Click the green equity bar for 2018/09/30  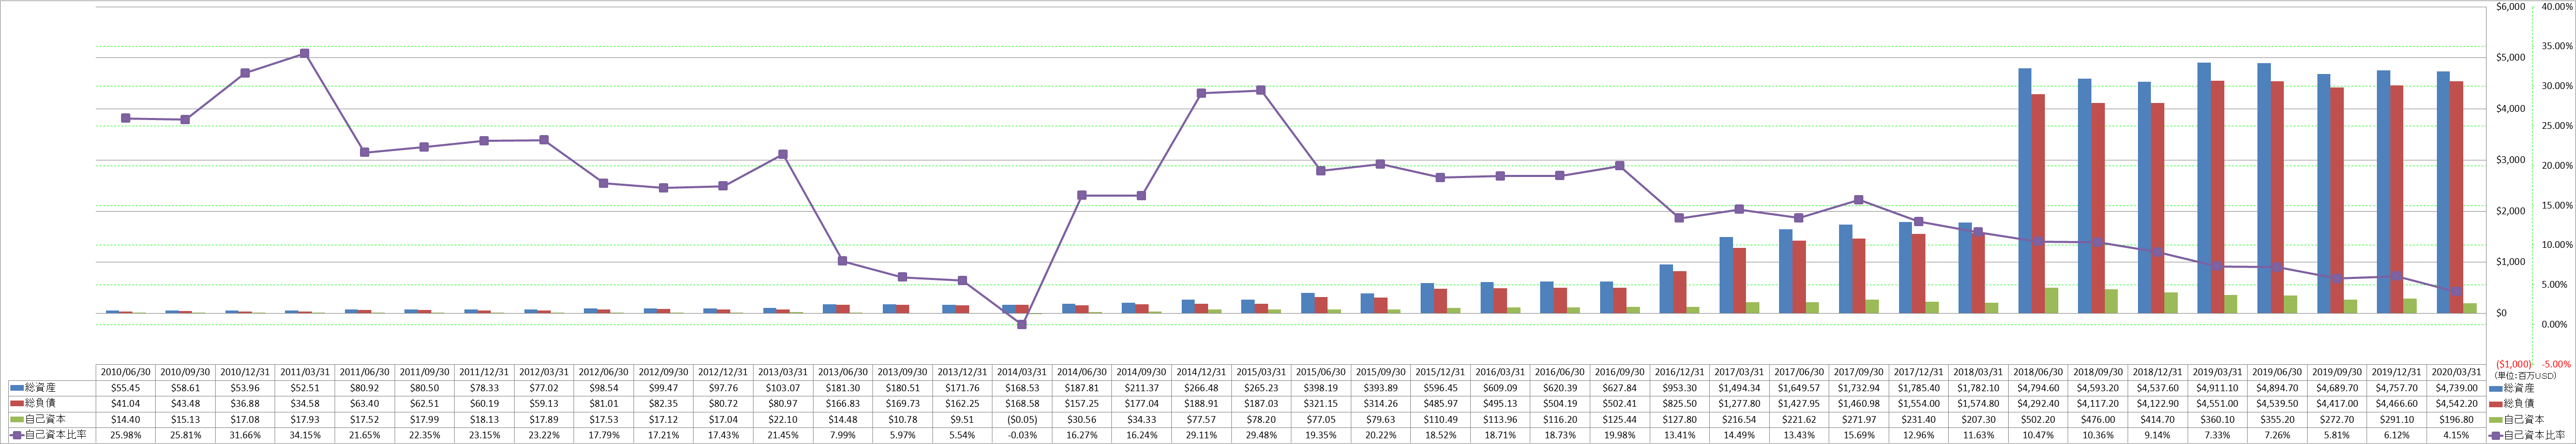tap(2111, 302)
